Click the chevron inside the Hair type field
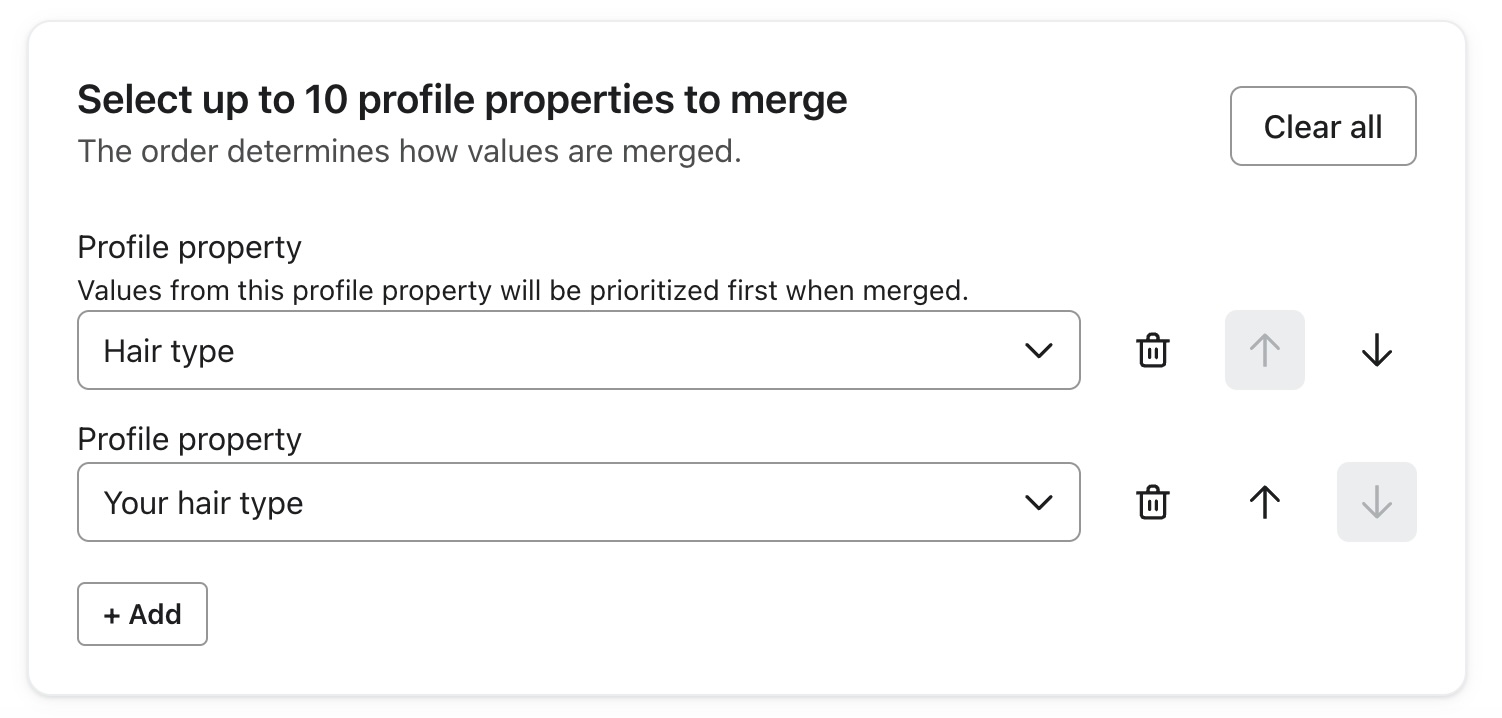This screenshot has height=718, width=1502. coord(1039,350)
